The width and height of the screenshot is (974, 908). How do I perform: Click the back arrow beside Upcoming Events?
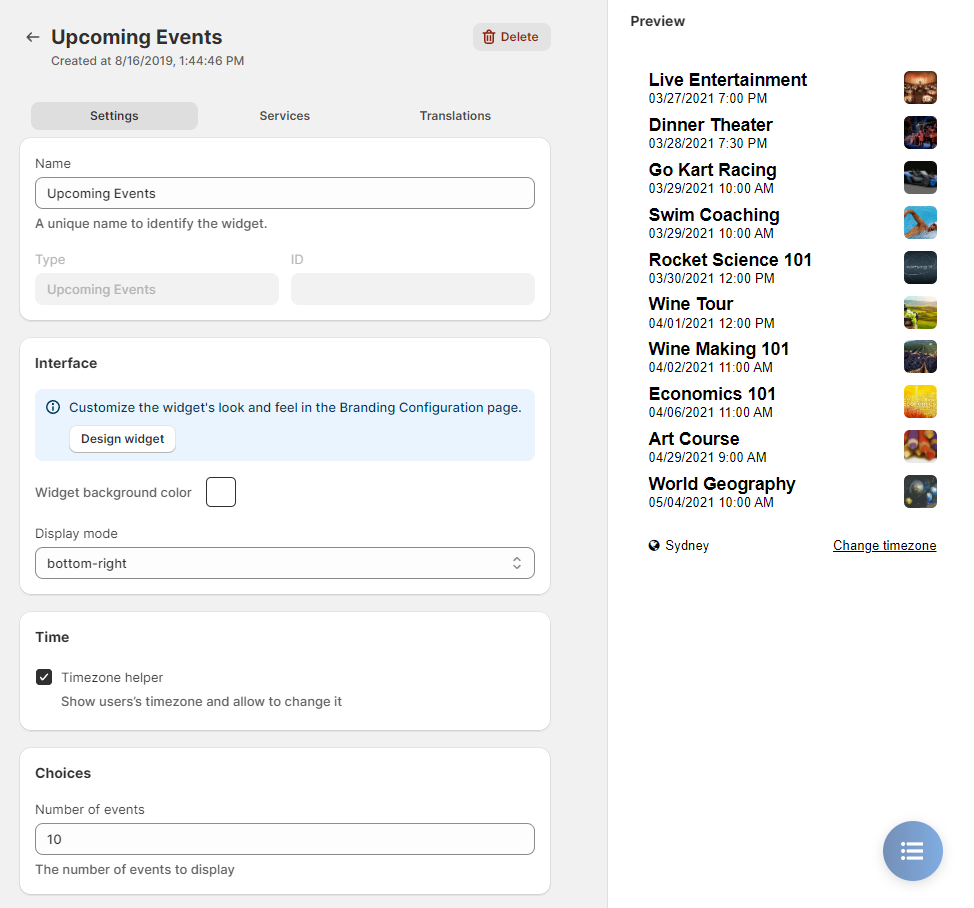[x=33, y=37]
